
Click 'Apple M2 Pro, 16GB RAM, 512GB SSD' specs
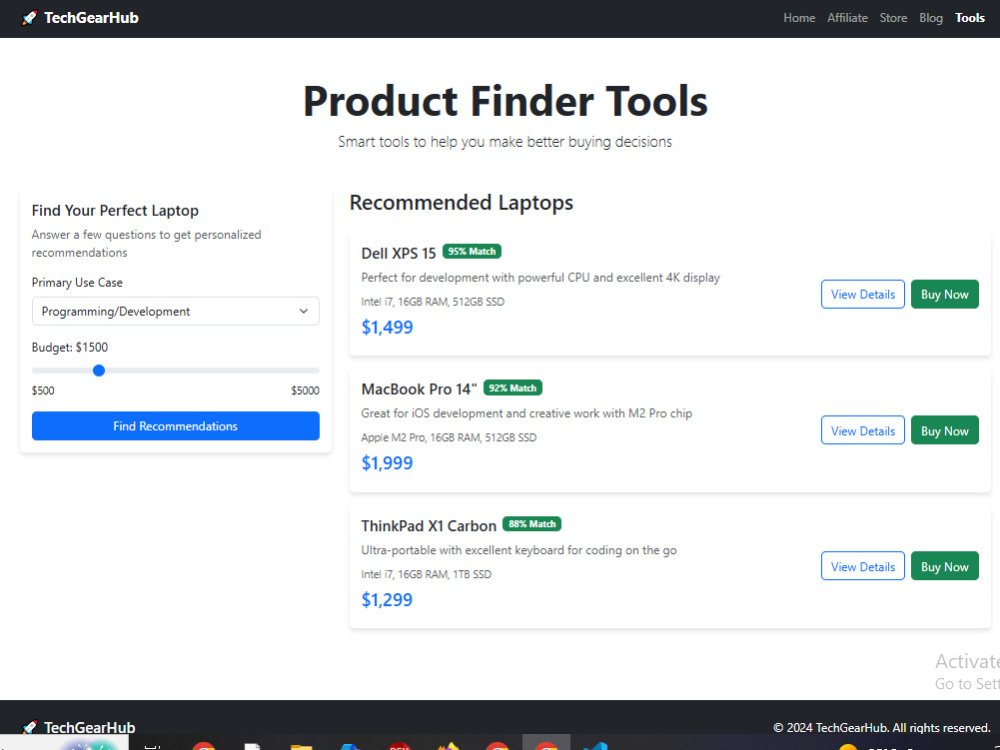point(449,438)
